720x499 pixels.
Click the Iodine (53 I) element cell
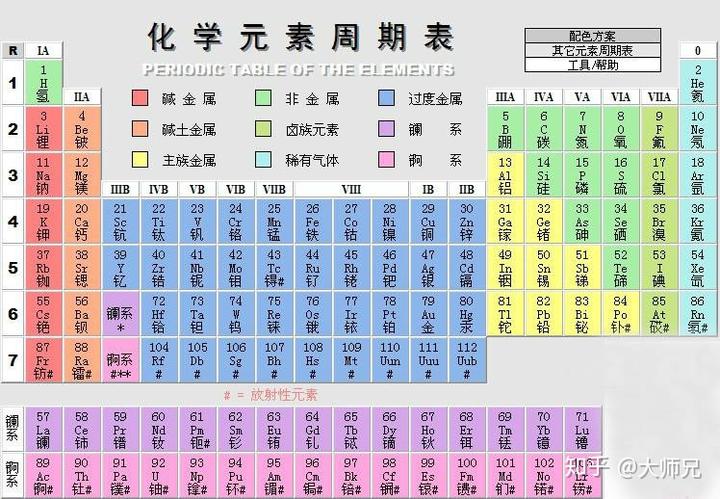(x=659, y=268)
